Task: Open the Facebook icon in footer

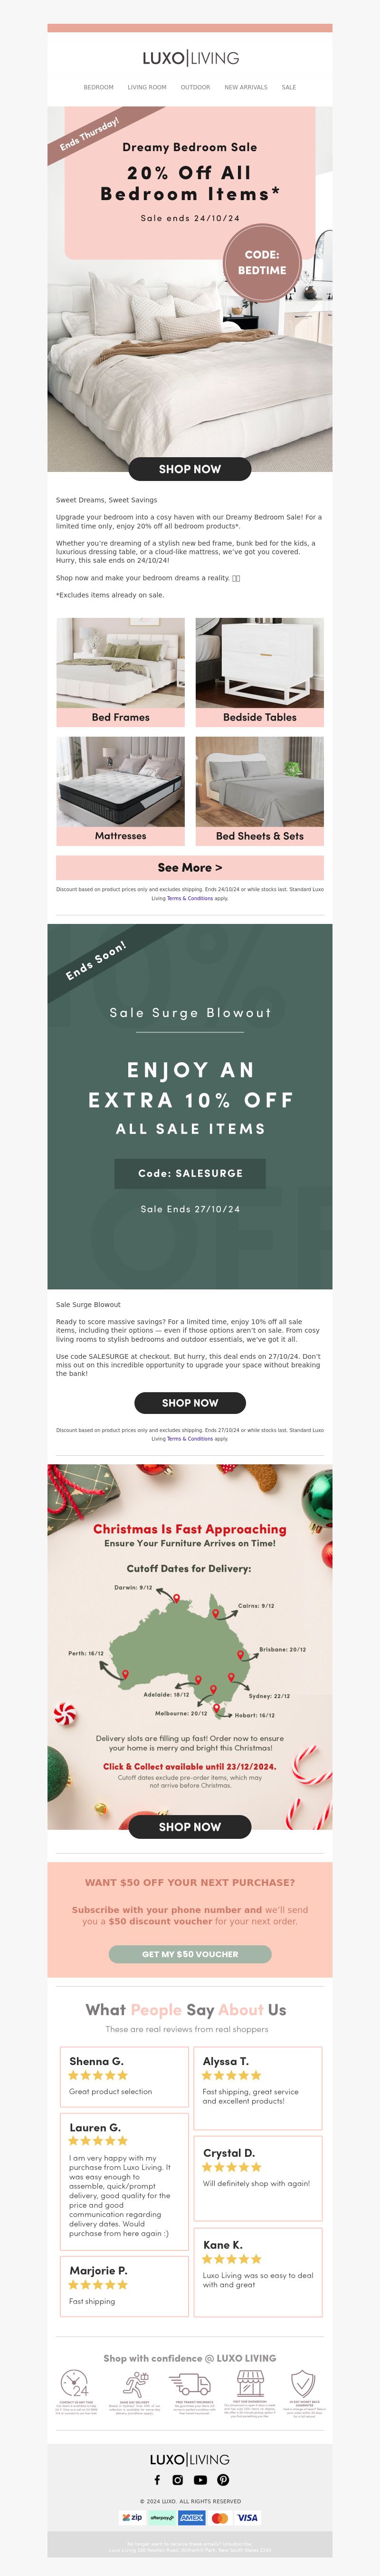Action: [157, 2480]
